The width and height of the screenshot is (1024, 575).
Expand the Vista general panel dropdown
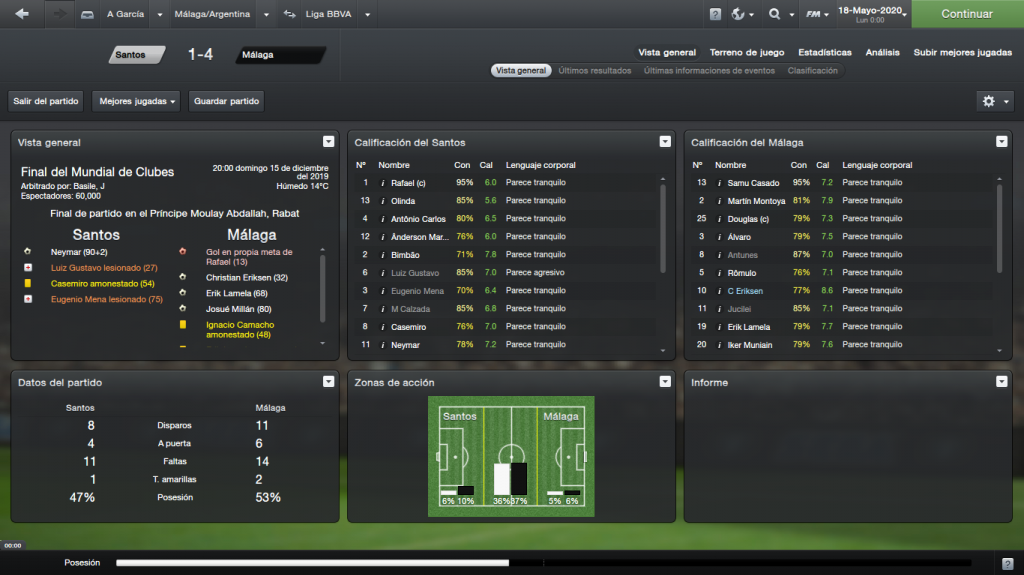click(x=328, y=142)
